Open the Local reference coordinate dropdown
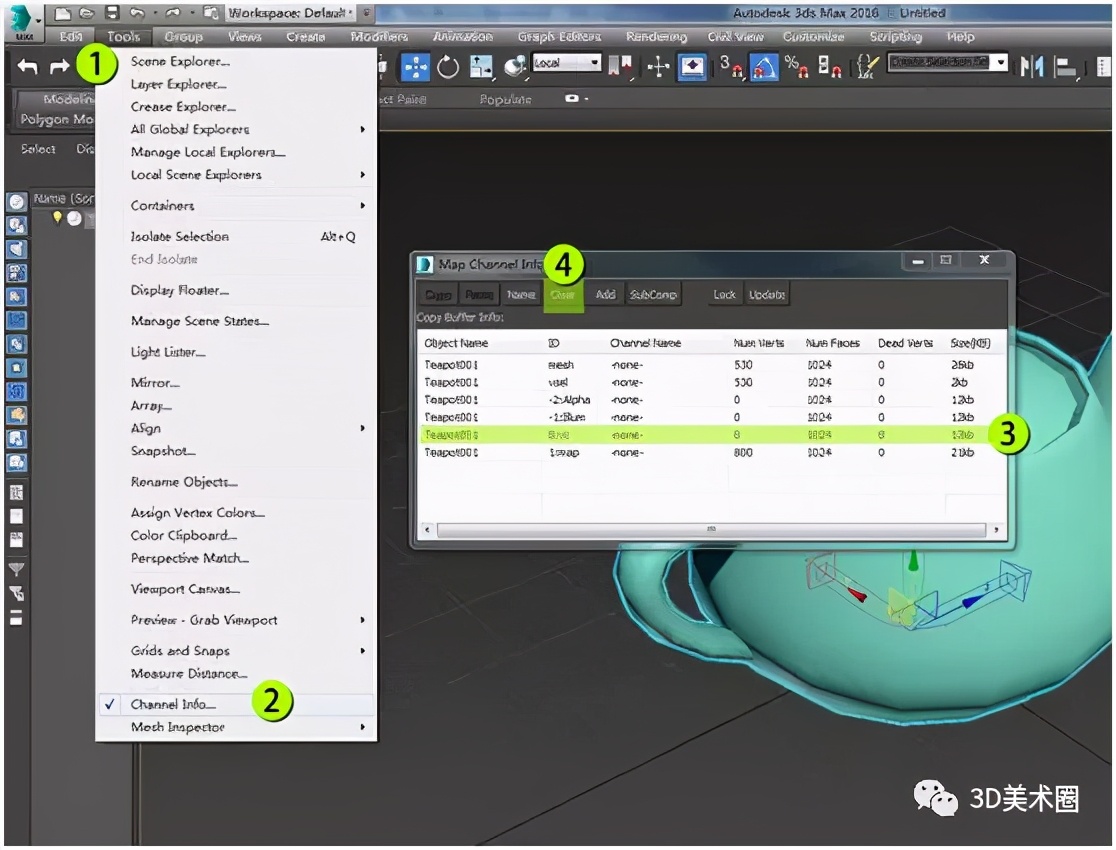The height and width of the screenshot is (850, 1116). (567, 63)
